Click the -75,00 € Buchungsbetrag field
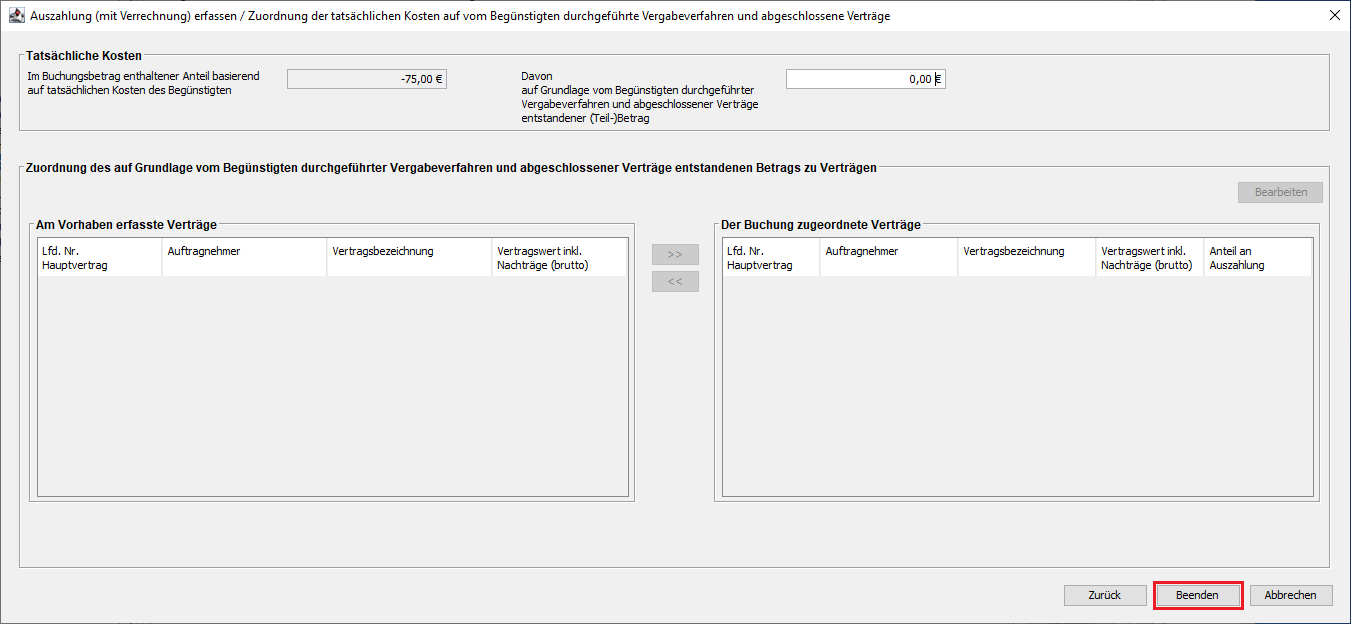The height and width of the screenshot is (624, 1351). tap(366, 79)
